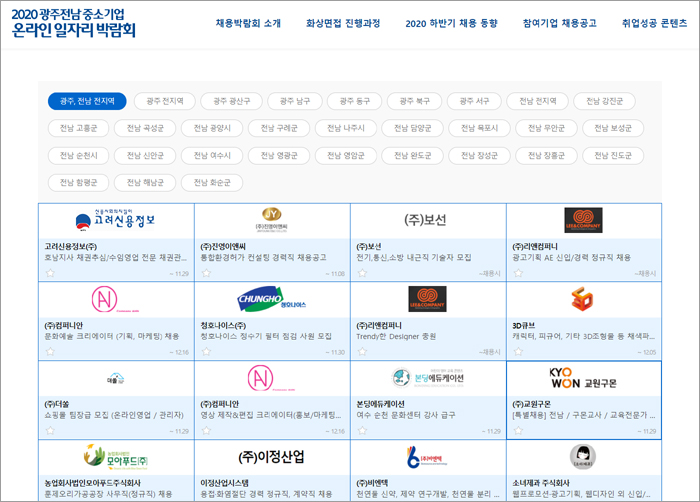Image resolution: width=700 pixels, height=502 pixels.
Task: Open the 채용박람회 소개 menu
Action: [x=248, y=23]
